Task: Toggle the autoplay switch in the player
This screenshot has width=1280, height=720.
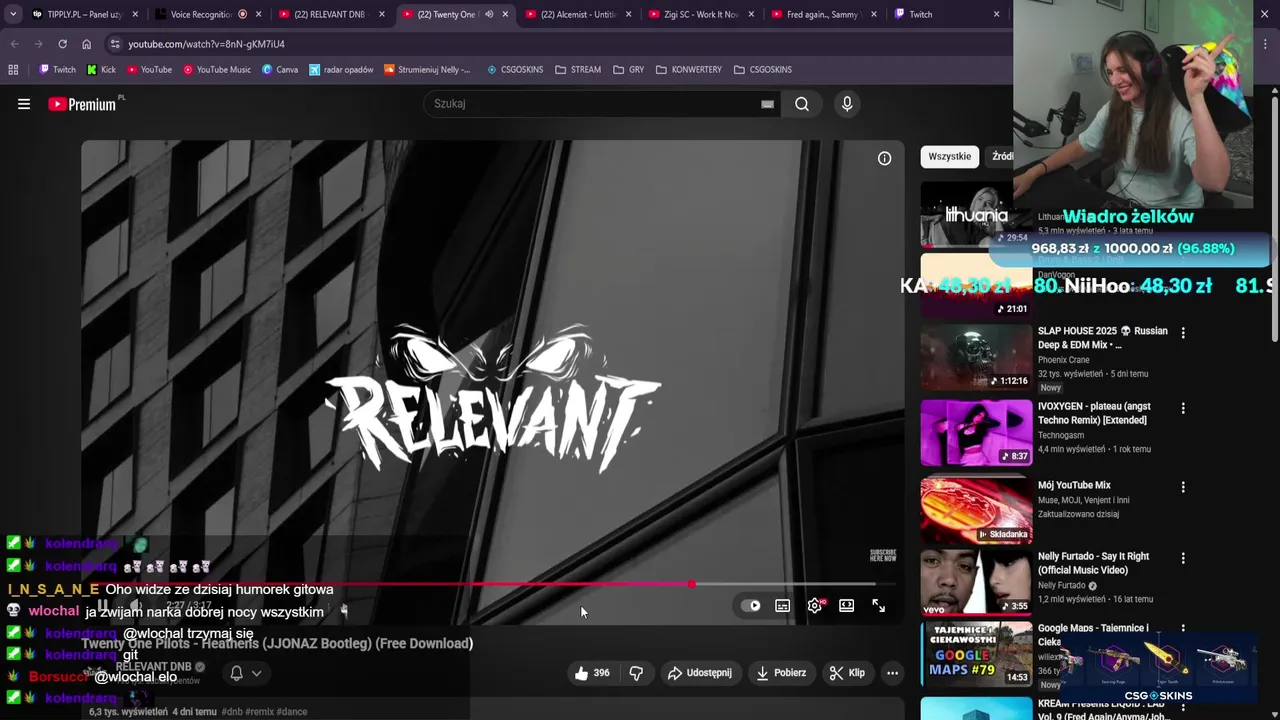Action: point(750,605)
